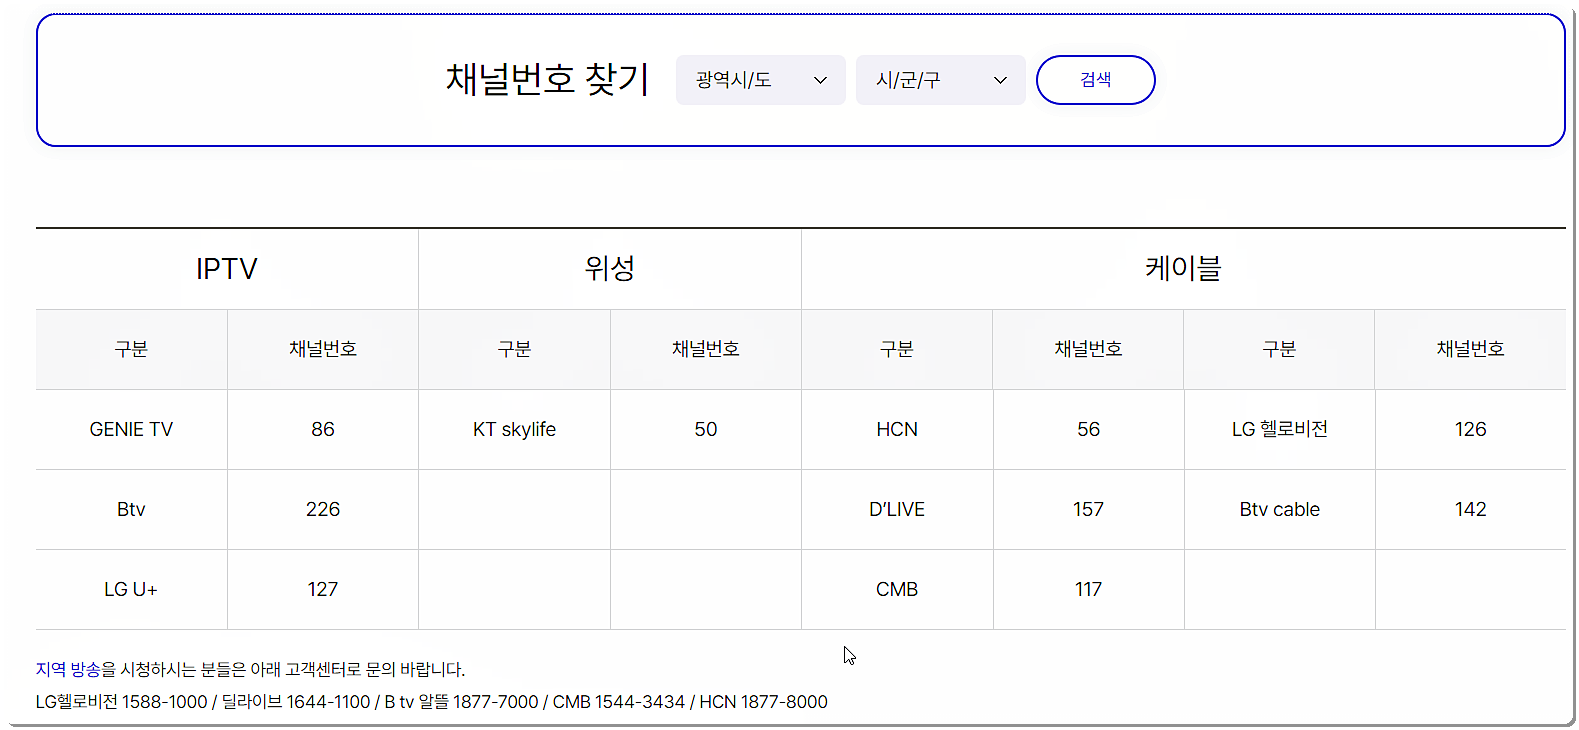This screenshot has width=1579, height=730.
Task: Select the CMB table cell
Action: [897, 589]
